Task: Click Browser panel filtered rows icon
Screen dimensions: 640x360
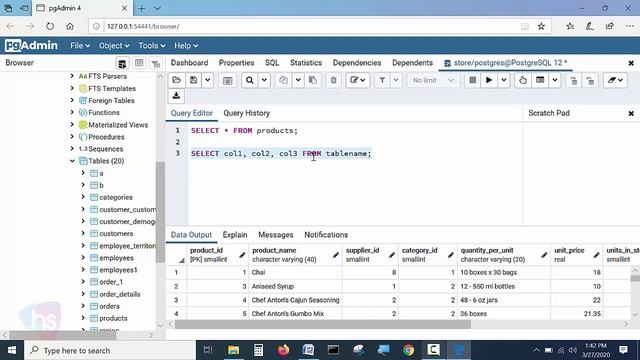Action: pyautogui.click(x=156, y=63)
